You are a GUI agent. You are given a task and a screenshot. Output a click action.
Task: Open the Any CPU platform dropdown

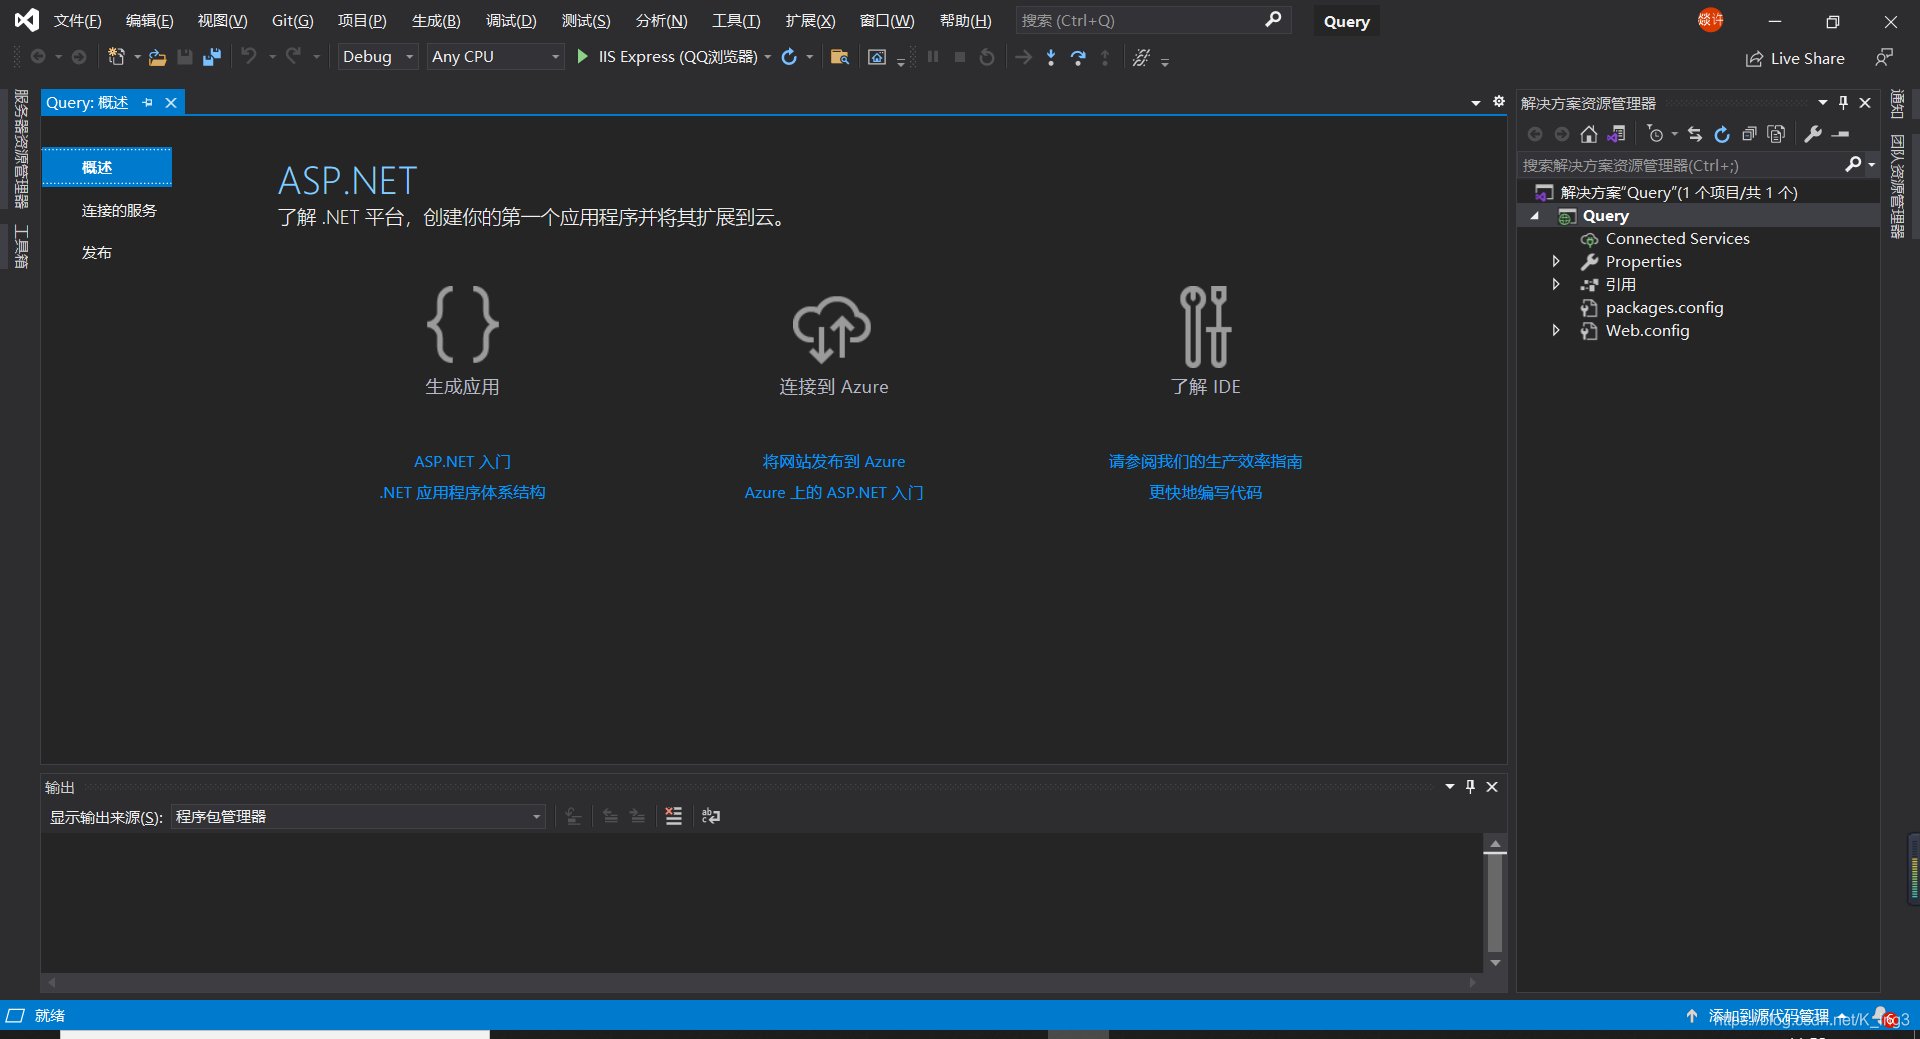[x=495, y=57]
